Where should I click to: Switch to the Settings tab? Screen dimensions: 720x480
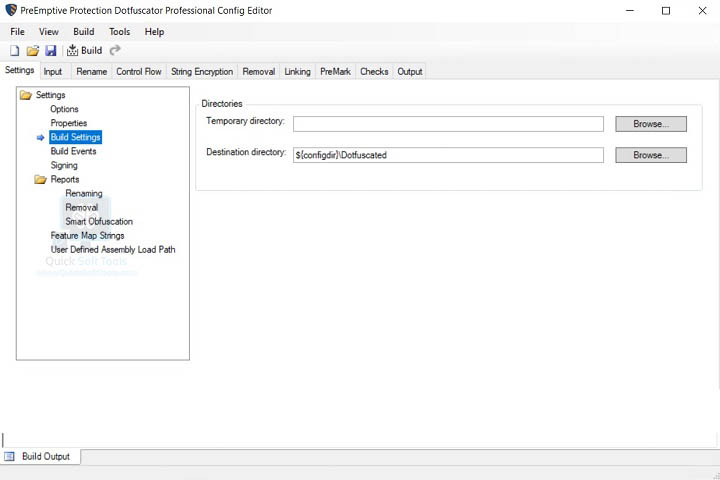pyautogui.click(x=20, y=70)
